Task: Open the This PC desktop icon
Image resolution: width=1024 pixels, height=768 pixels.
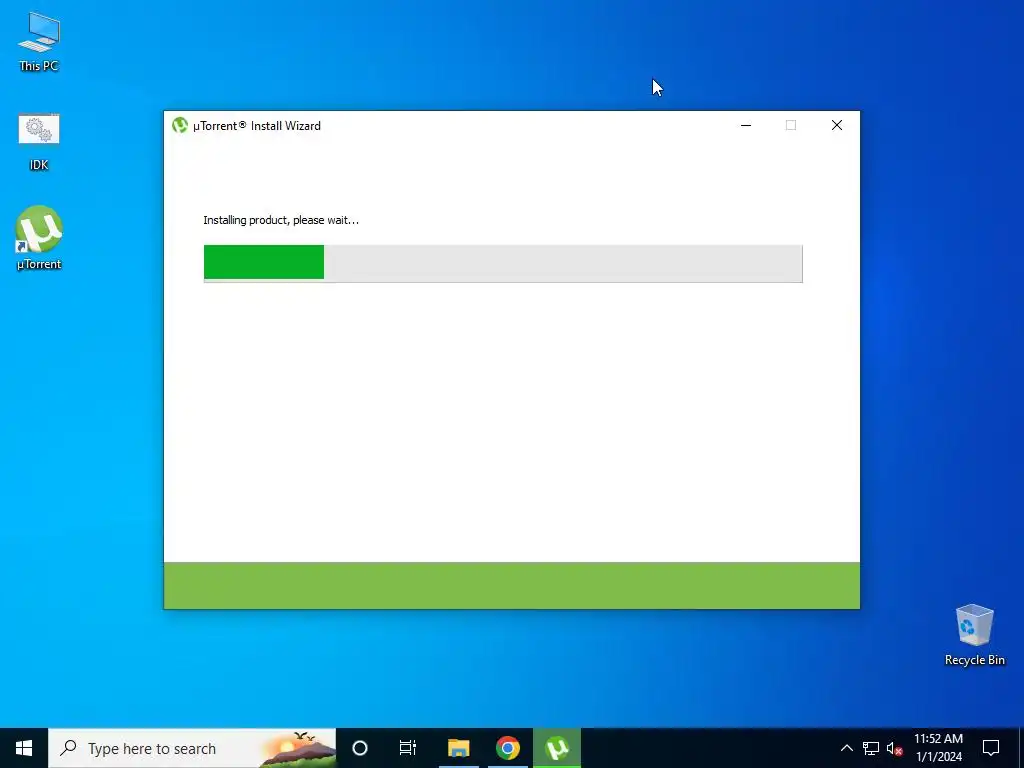Action: pyautogui.click(x=39, y=42)
